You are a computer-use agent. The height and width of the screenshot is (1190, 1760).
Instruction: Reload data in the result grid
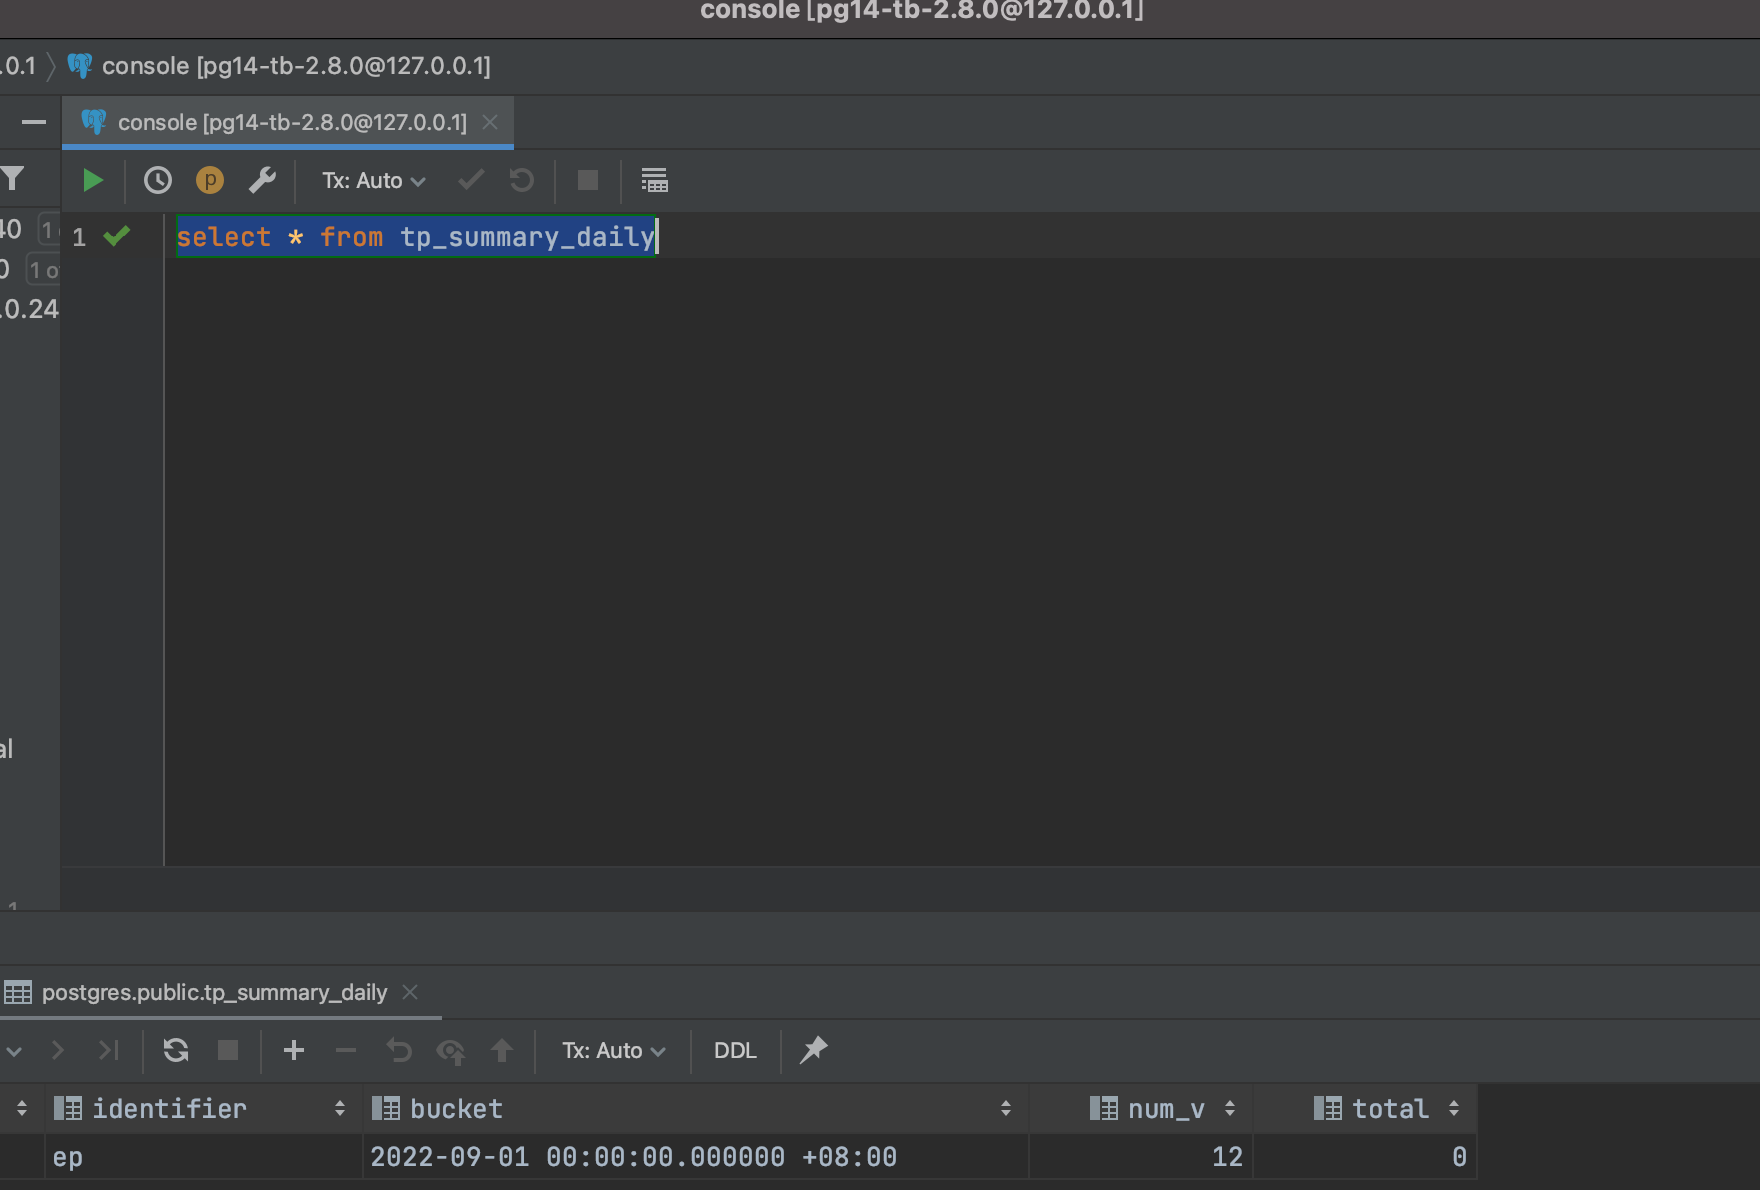[x=176, y=1050]
